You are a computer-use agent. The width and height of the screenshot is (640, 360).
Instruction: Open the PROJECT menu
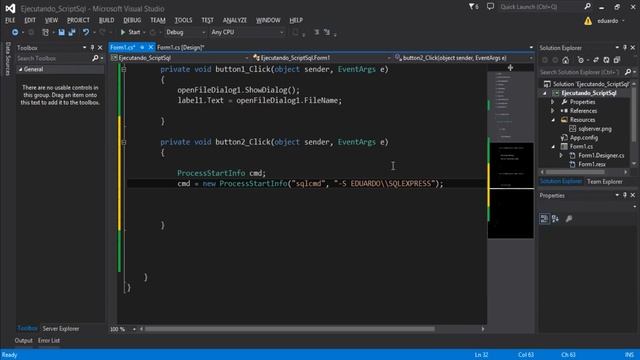pyautogui.click(x=78, y=20)
